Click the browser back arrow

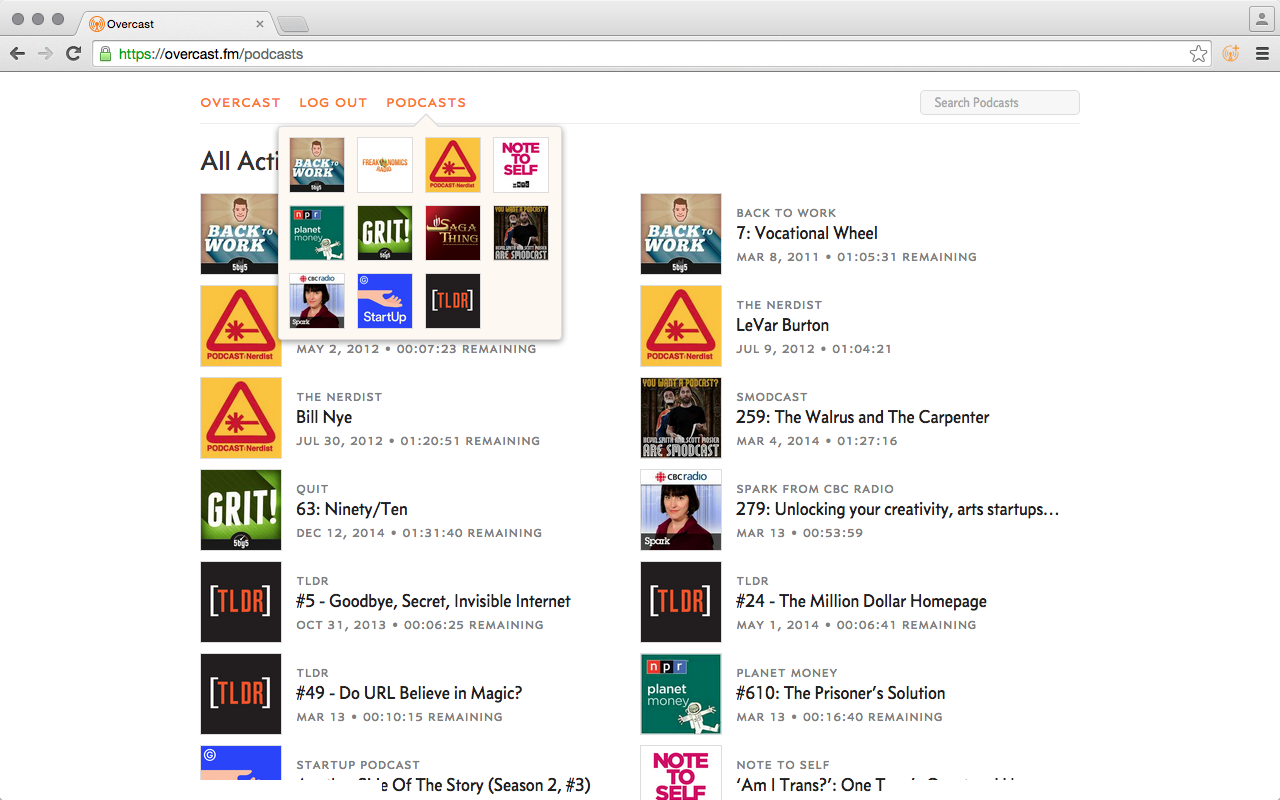[x=18, y=54]
